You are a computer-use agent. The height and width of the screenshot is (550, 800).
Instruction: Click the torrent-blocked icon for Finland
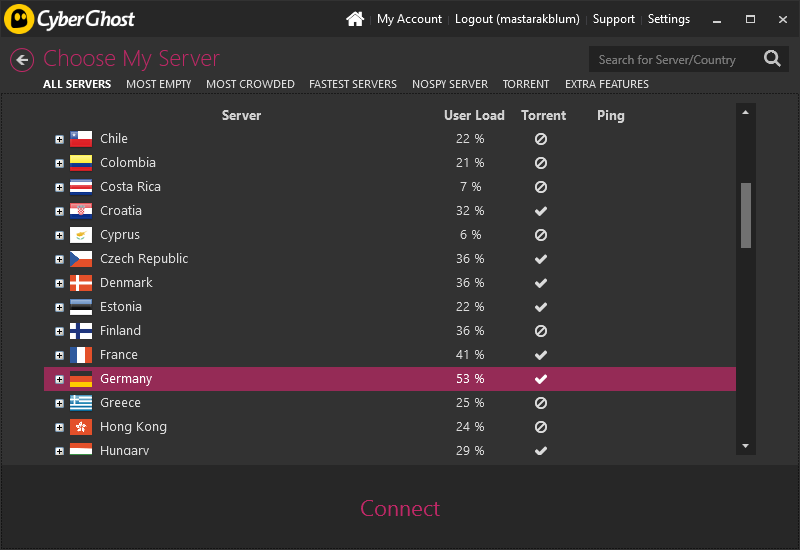(541, 331)
